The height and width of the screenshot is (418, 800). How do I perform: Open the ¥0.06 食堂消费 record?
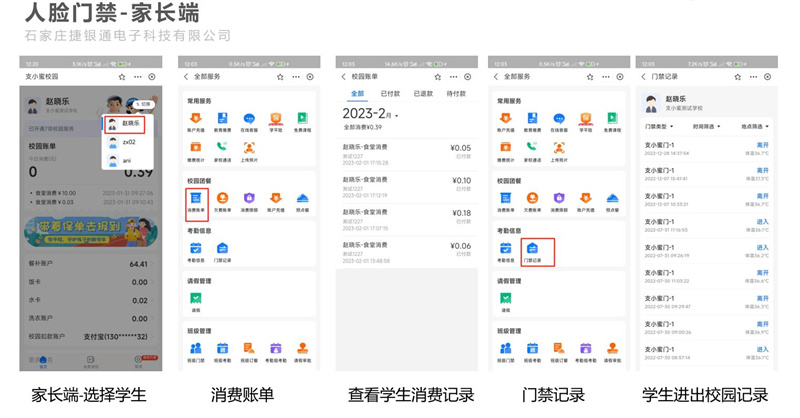coord(407,253)
